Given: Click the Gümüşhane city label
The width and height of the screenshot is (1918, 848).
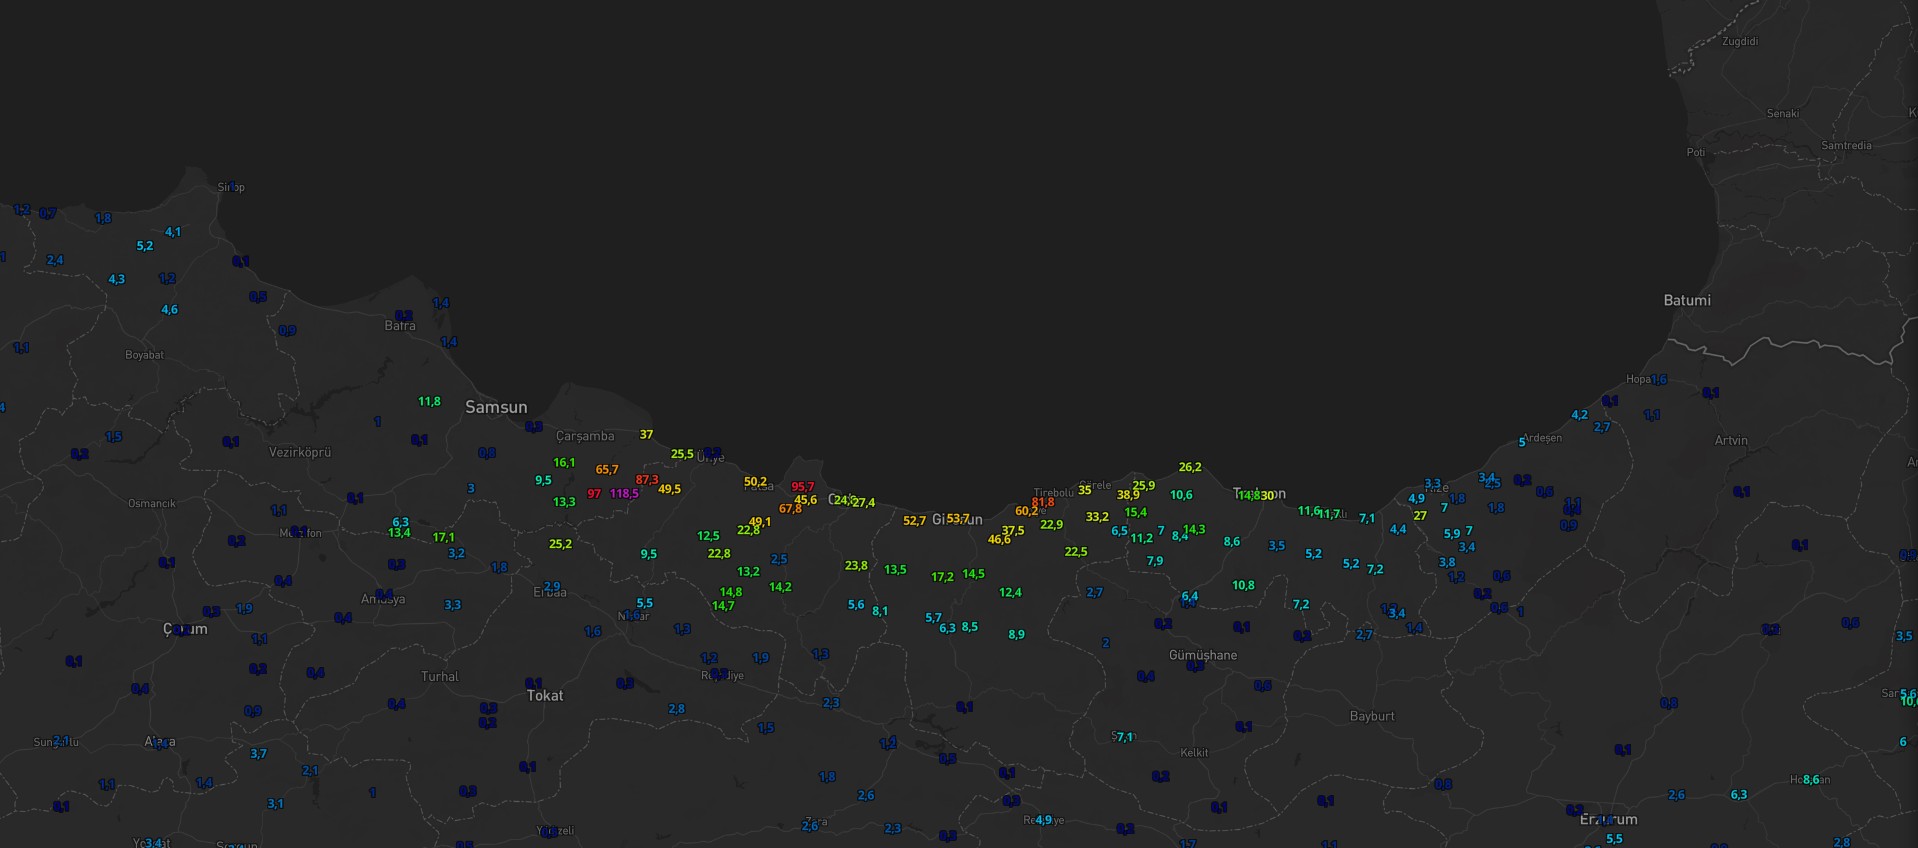Looking at the screenshot, I should 1203,655.
